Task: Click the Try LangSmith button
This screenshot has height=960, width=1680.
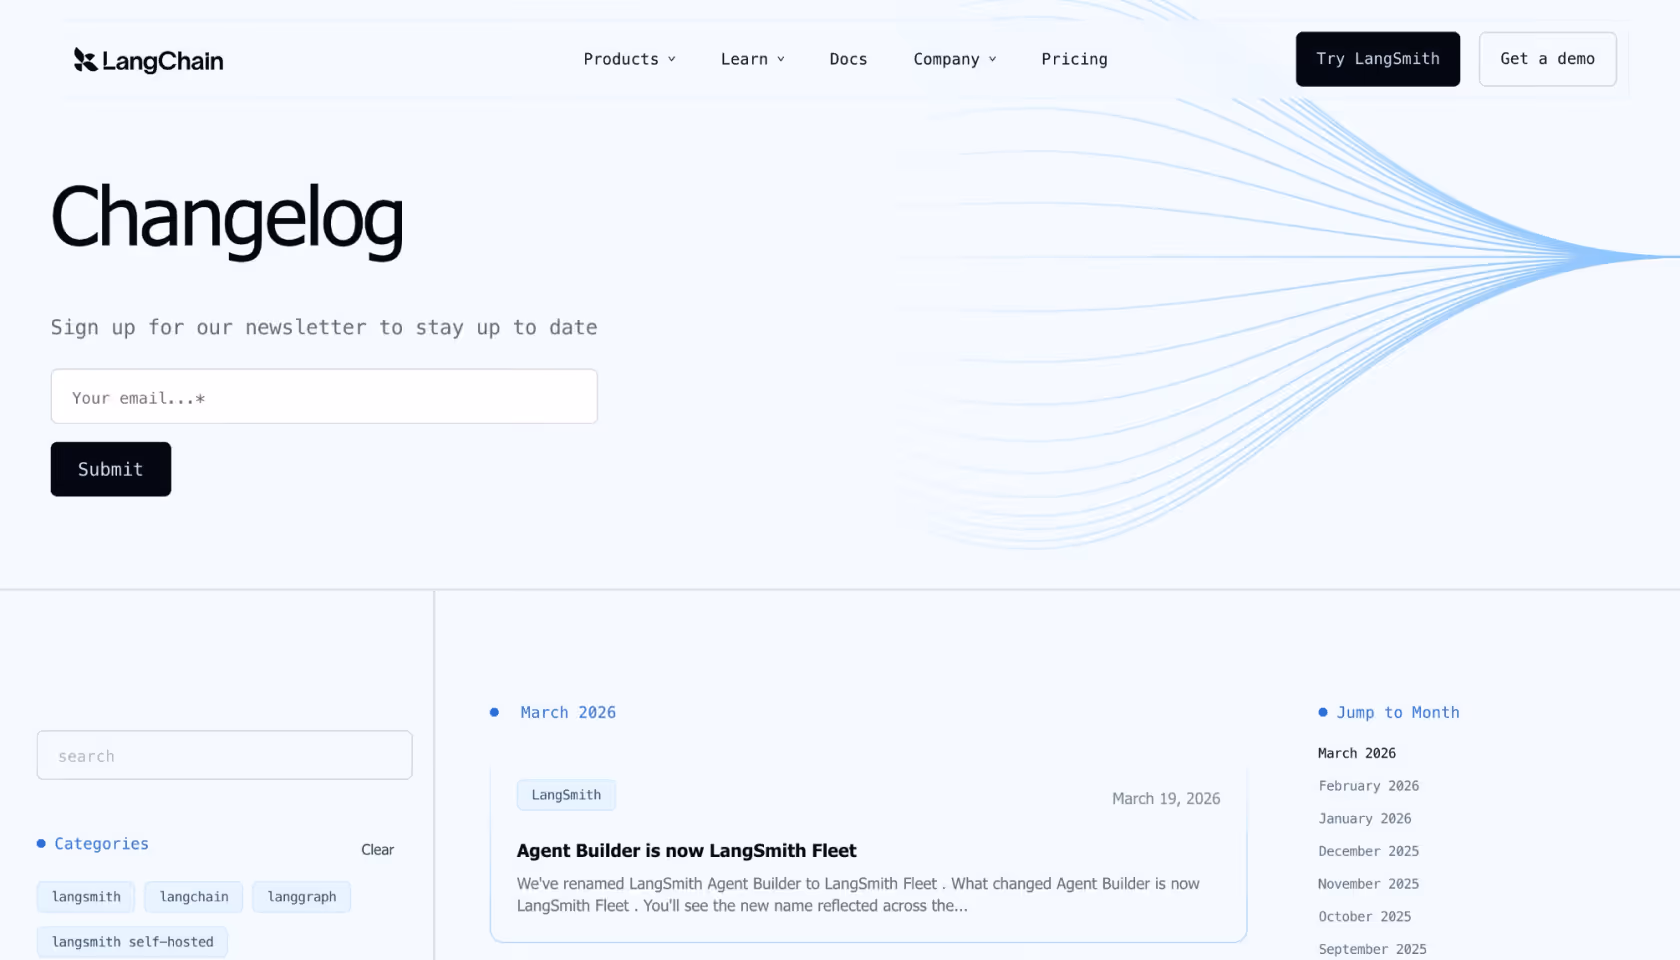Action: [1377, 59]
